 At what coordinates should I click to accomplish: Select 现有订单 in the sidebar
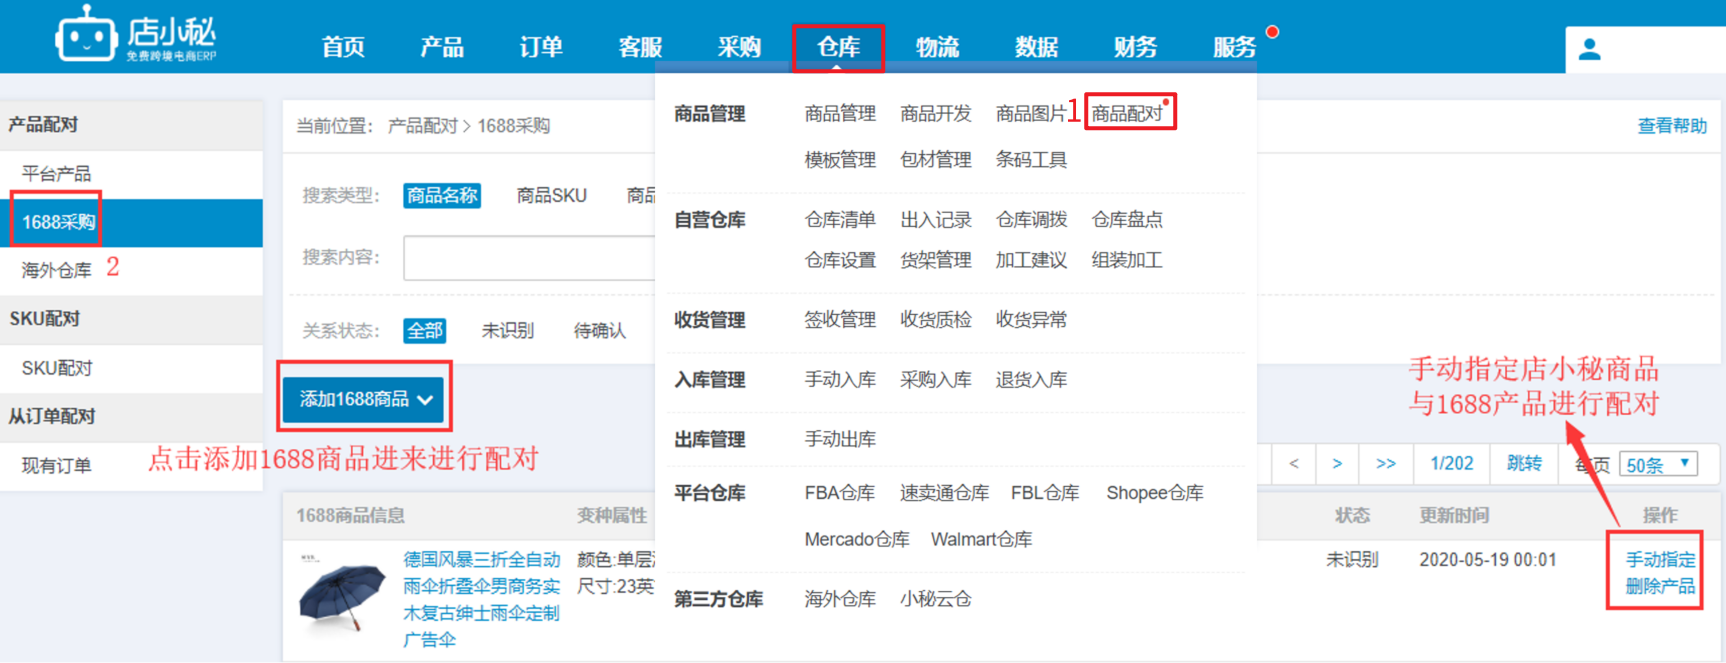pyautogui.click(x=56, y=466)
